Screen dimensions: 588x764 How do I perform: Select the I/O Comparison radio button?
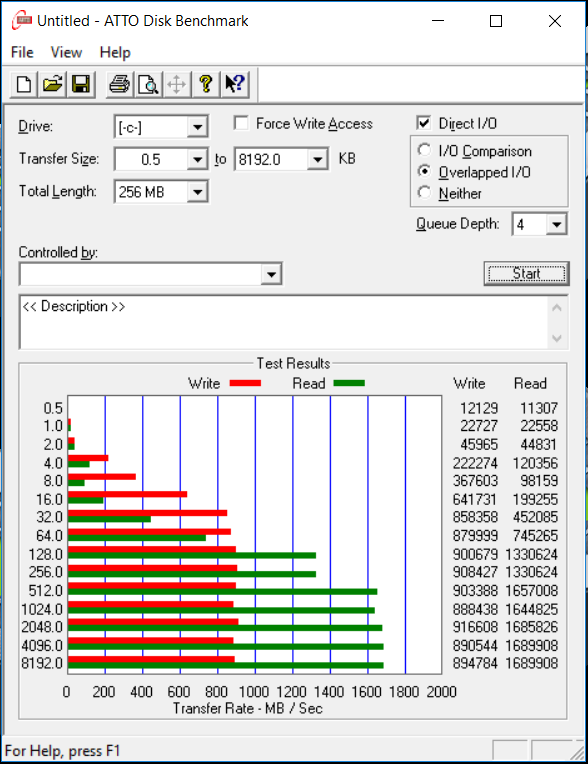424,150
